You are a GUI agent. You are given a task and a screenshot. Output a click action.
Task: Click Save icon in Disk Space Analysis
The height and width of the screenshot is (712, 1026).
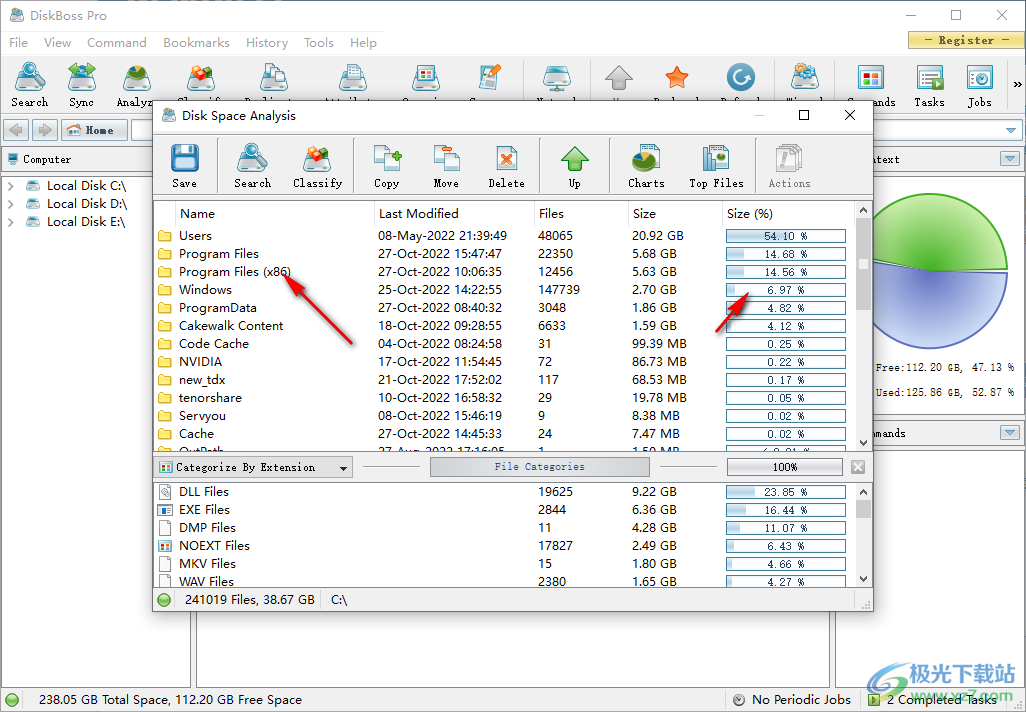[x=185, y=166]
